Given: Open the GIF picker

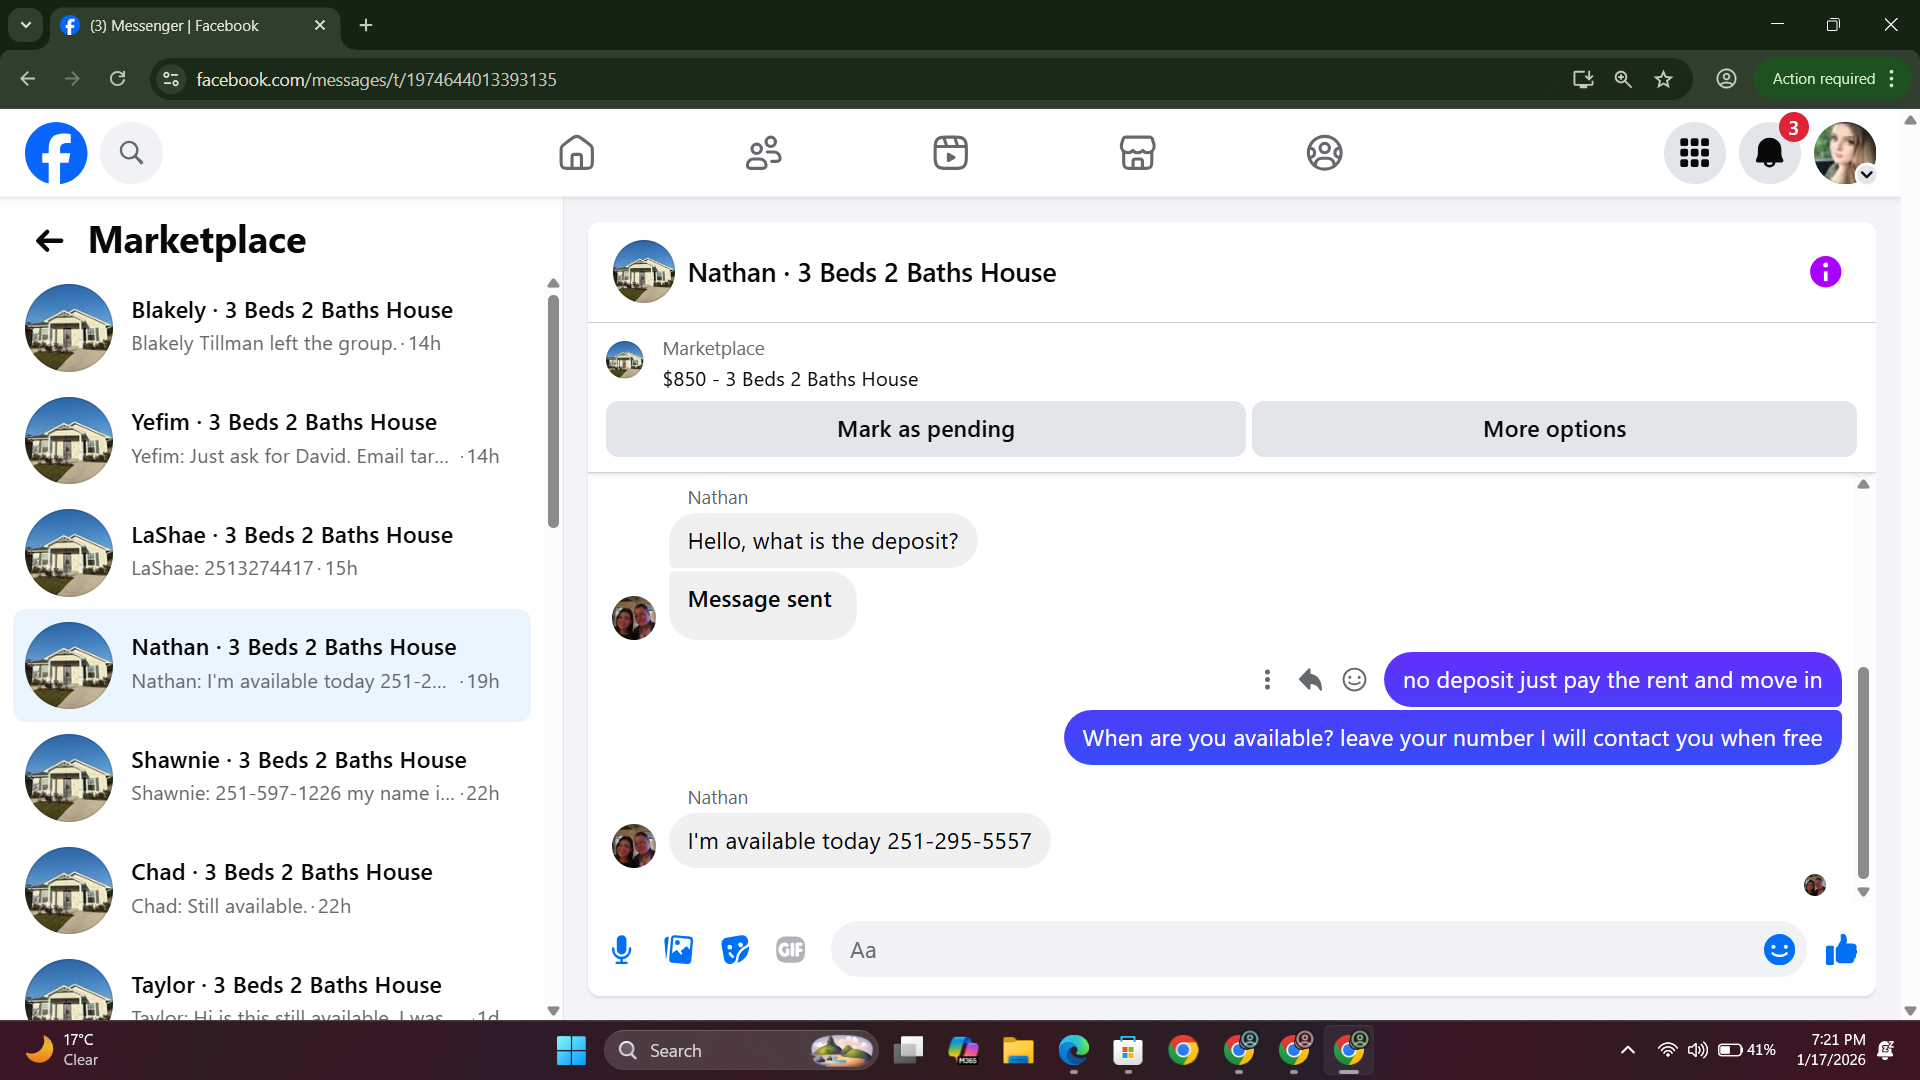Looking at the screenshot, I should [791, 950].
